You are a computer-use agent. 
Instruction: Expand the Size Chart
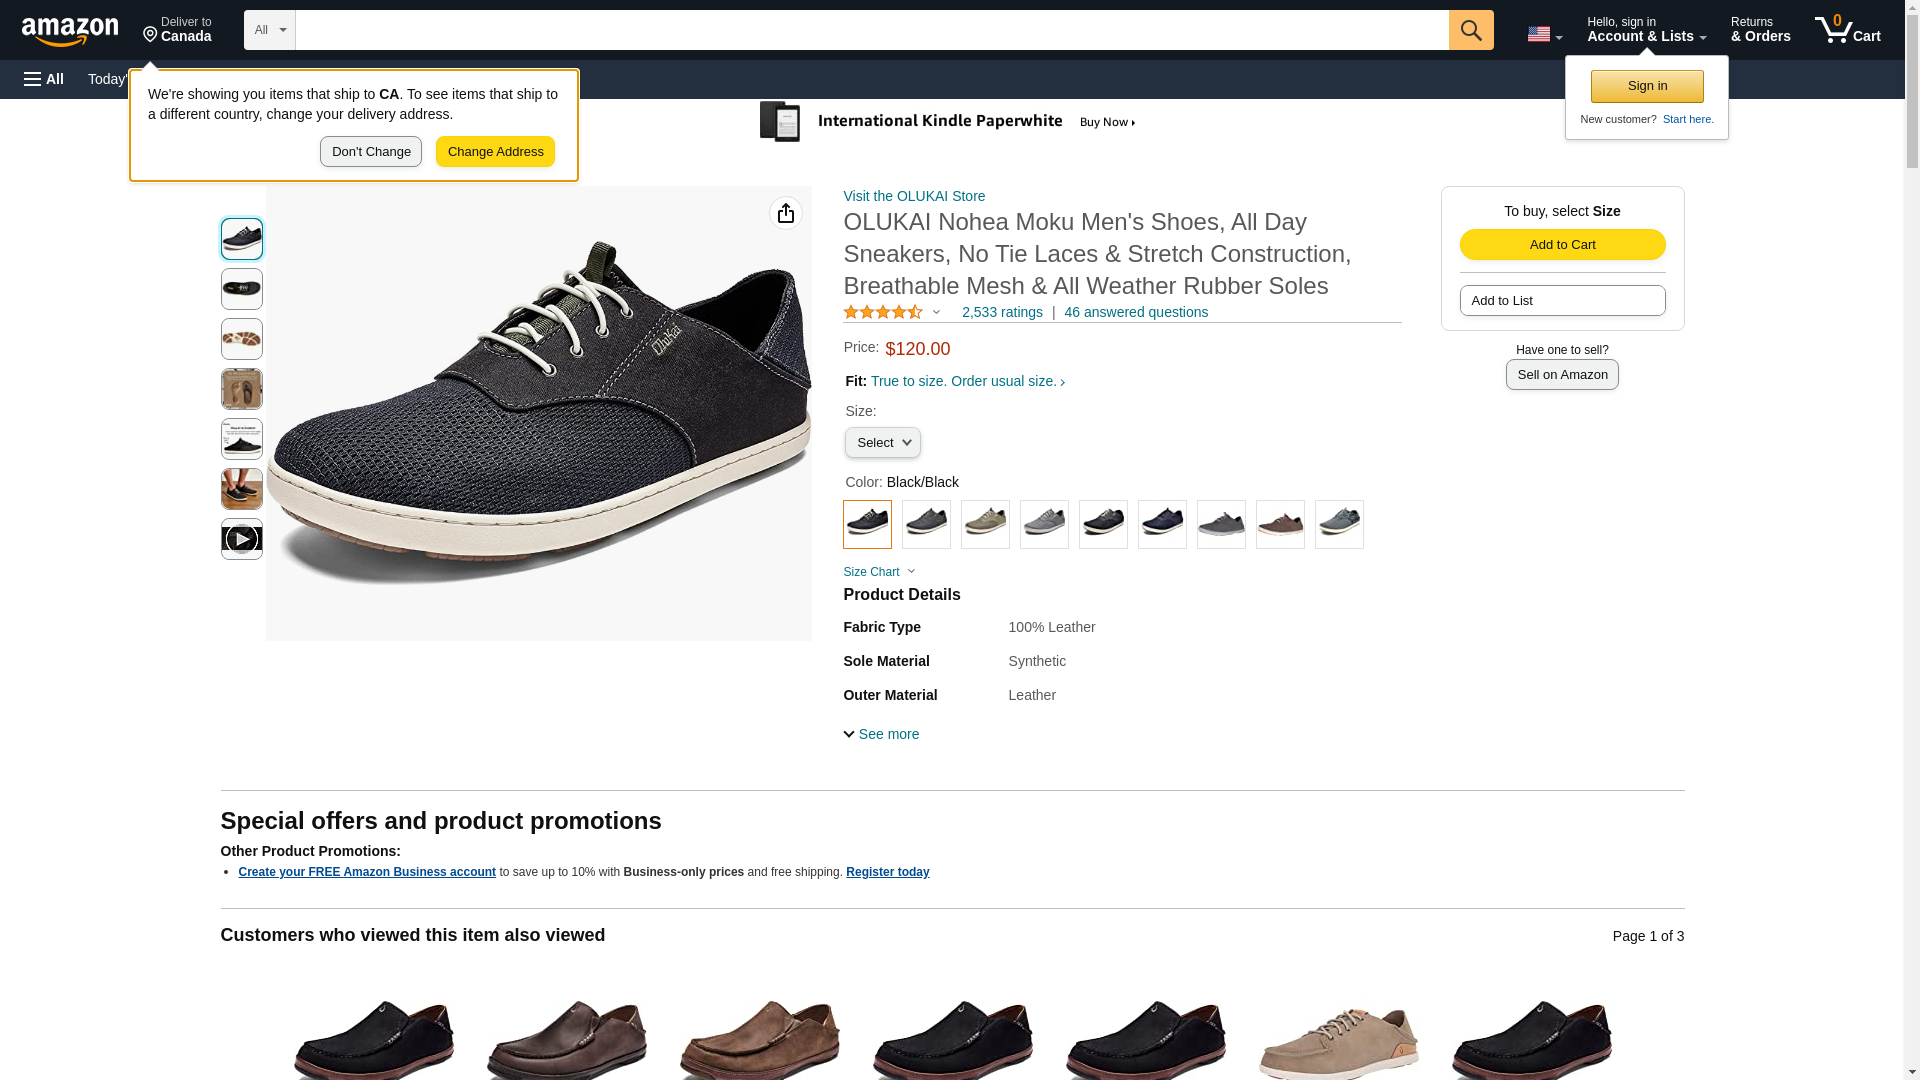[x=878, y=572]
